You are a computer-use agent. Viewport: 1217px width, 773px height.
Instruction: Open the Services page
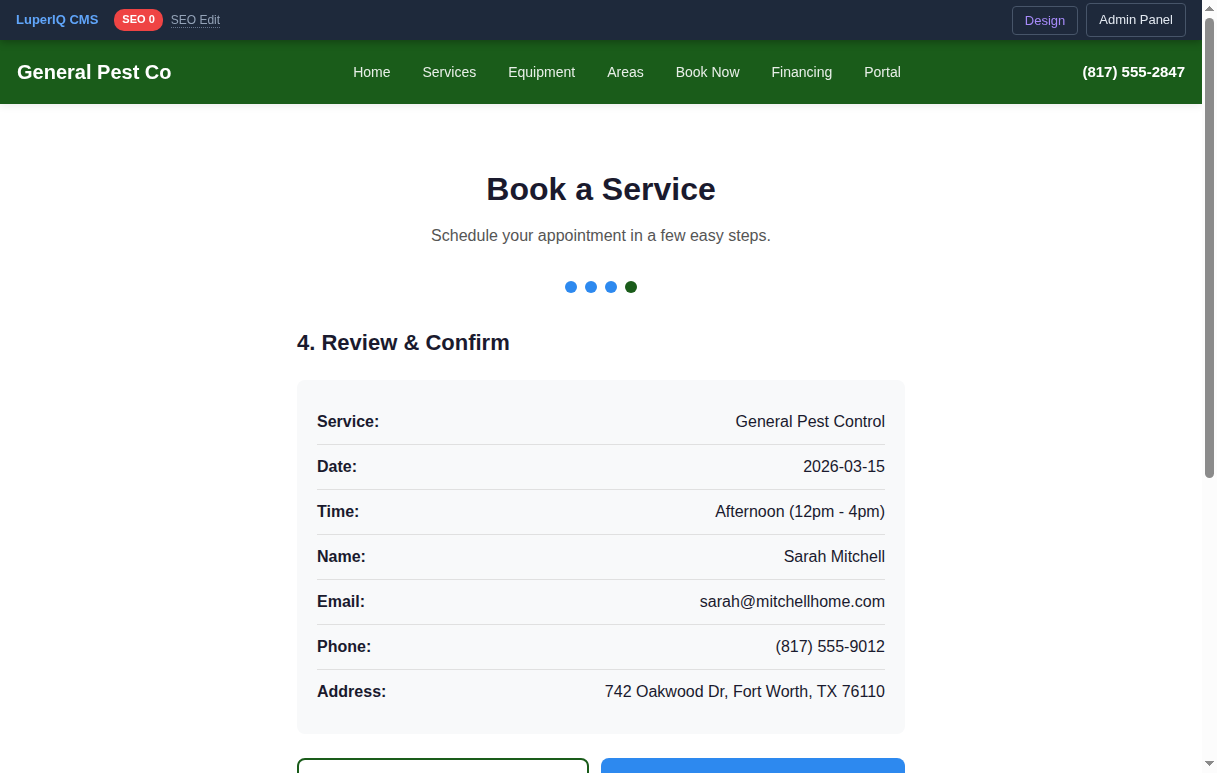pos(449,71)
